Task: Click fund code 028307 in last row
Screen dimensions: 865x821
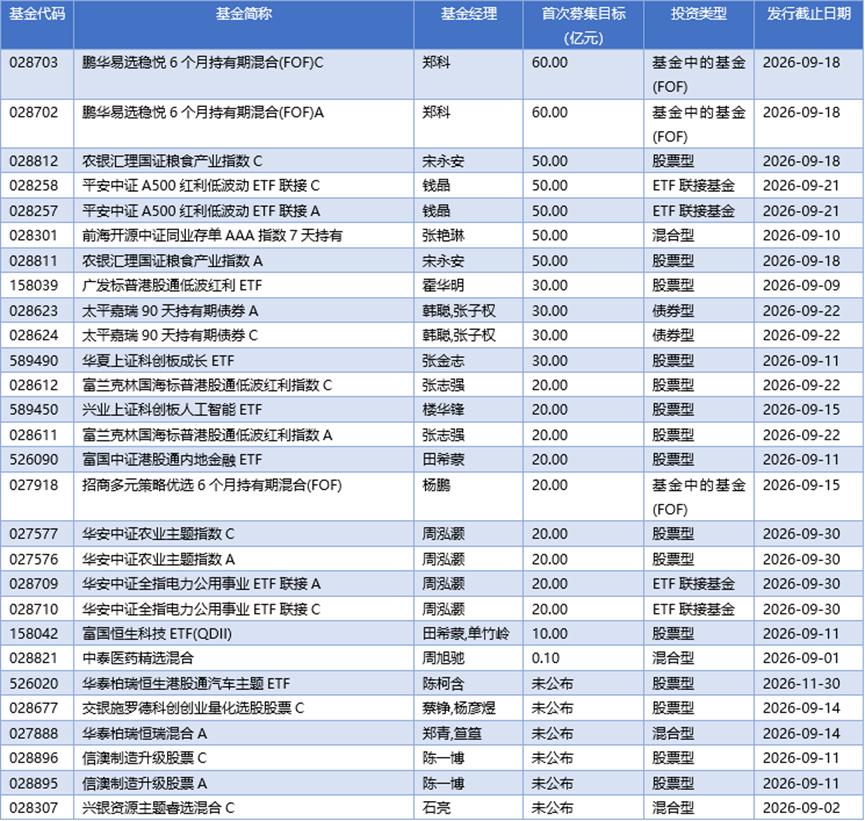Action: (34, 808)
